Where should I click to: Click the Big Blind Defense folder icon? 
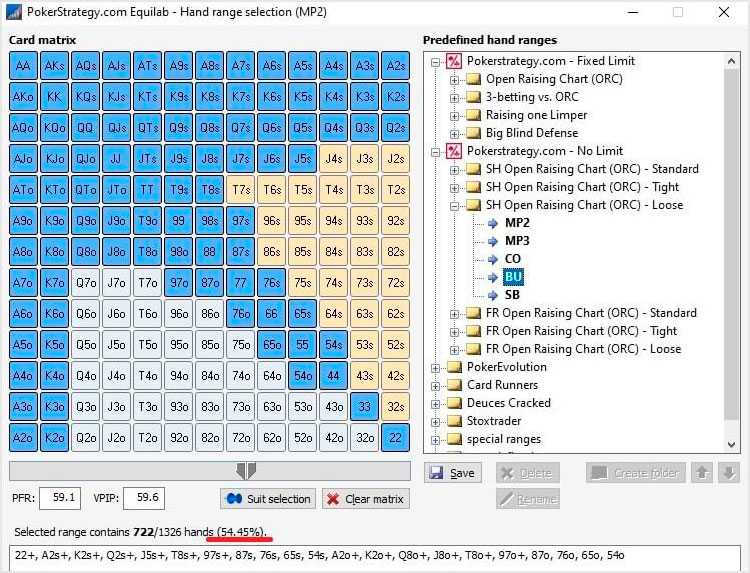pos(473,133)
